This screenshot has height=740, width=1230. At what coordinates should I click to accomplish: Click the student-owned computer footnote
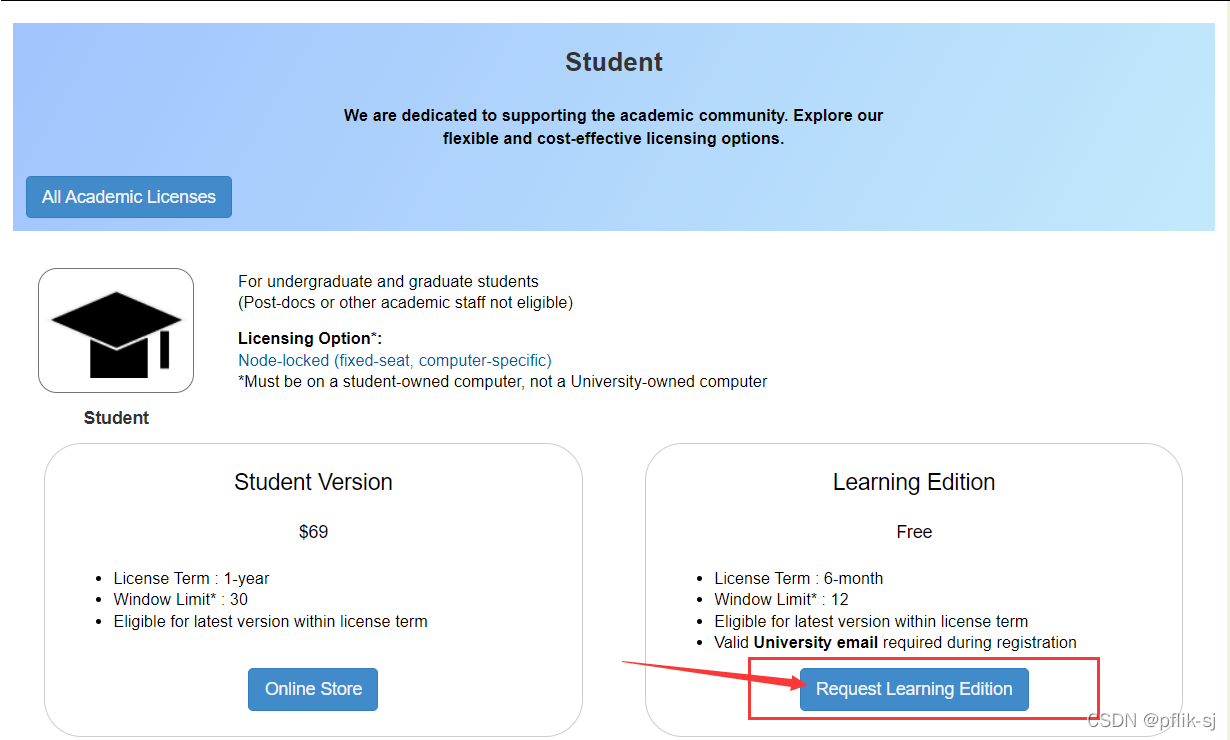click(x=503, y=381)
